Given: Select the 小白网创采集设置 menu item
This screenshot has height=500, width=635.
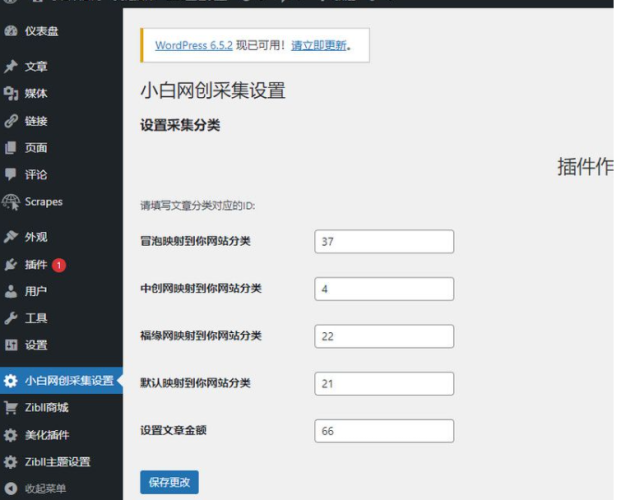Looking at the screenshot, I should point(61,381).
